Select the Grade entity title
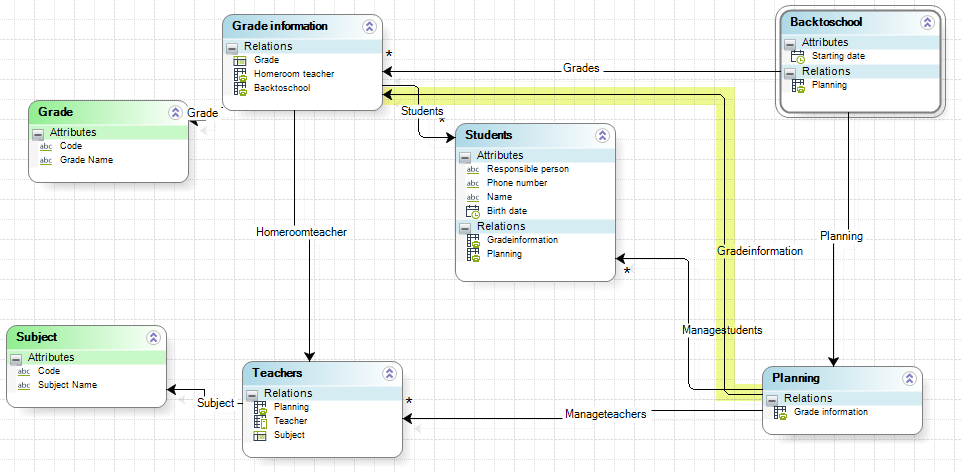Image resolution: width=961 pixels, height=472 pixels. tap(56, 112)
